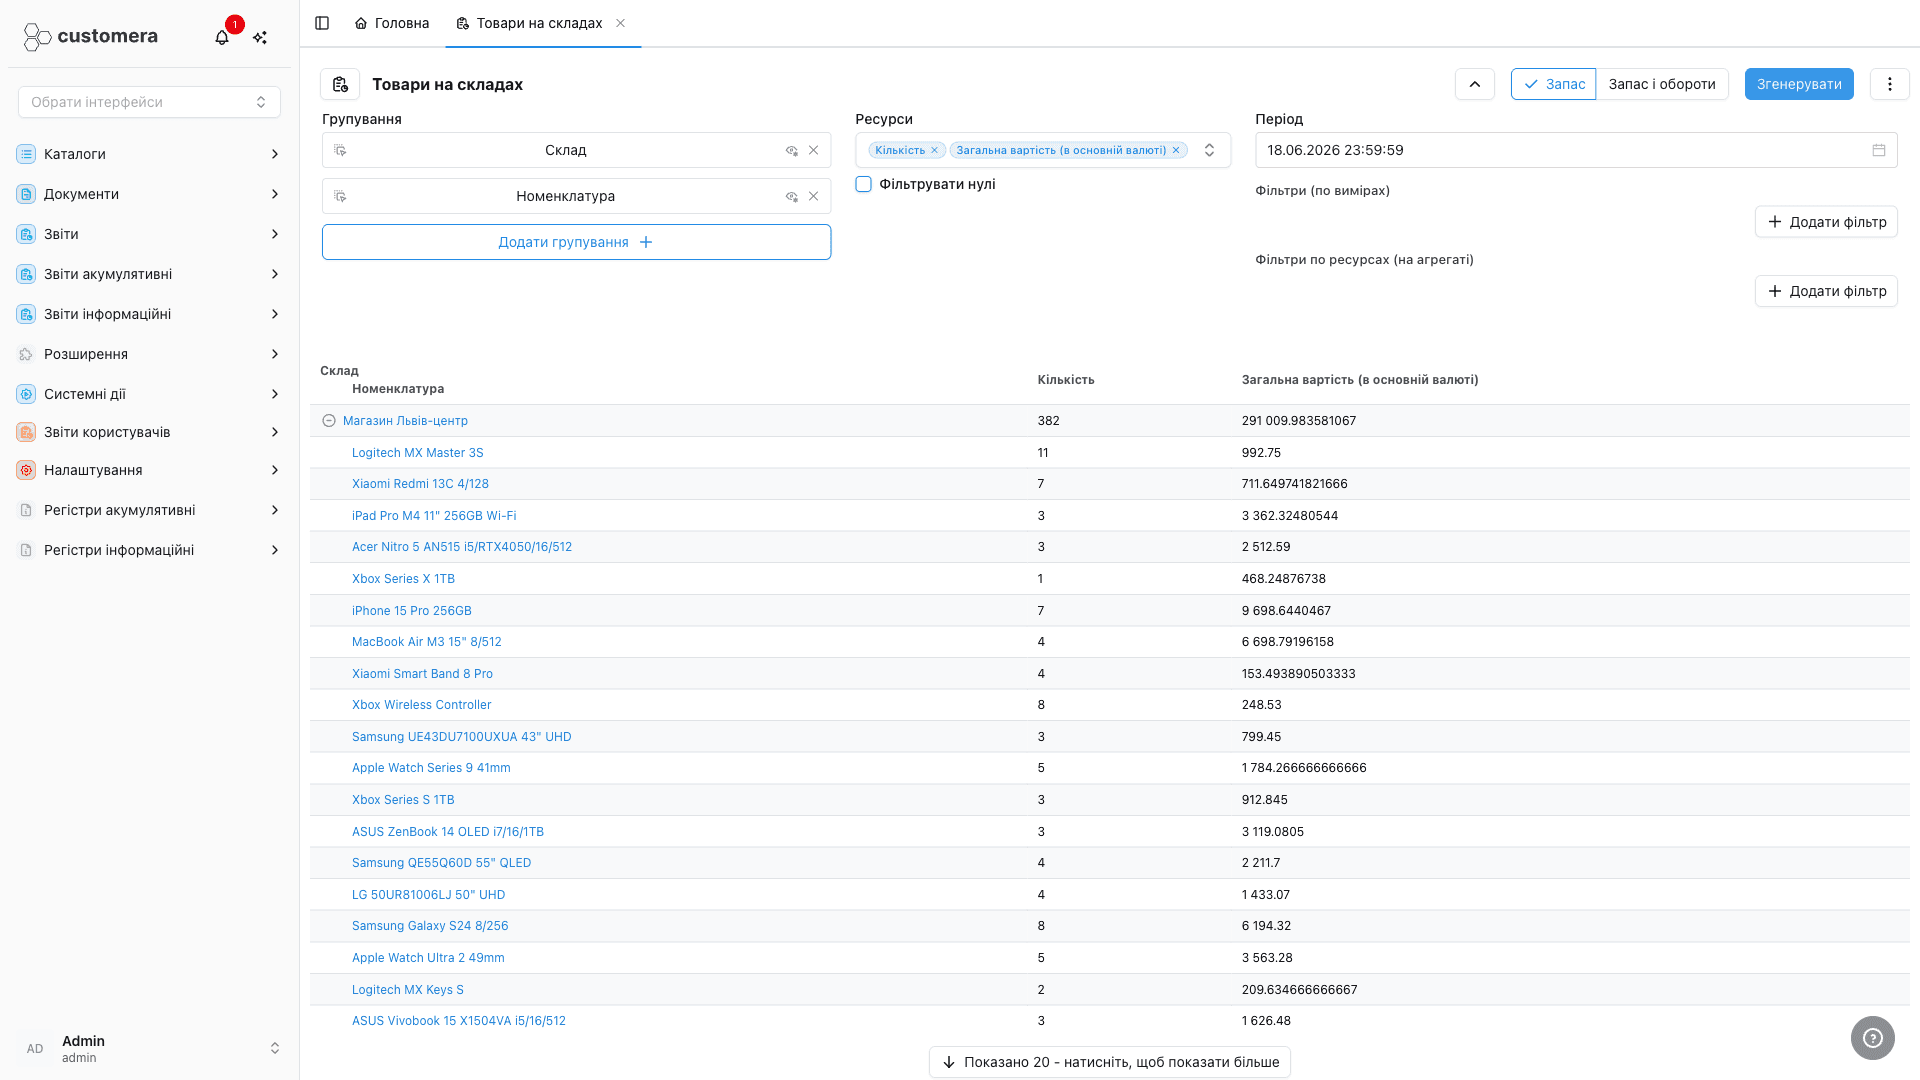Open the calendar picker in Період field
This screenshot has width=1920, height=1080.
pos(1879,150)
